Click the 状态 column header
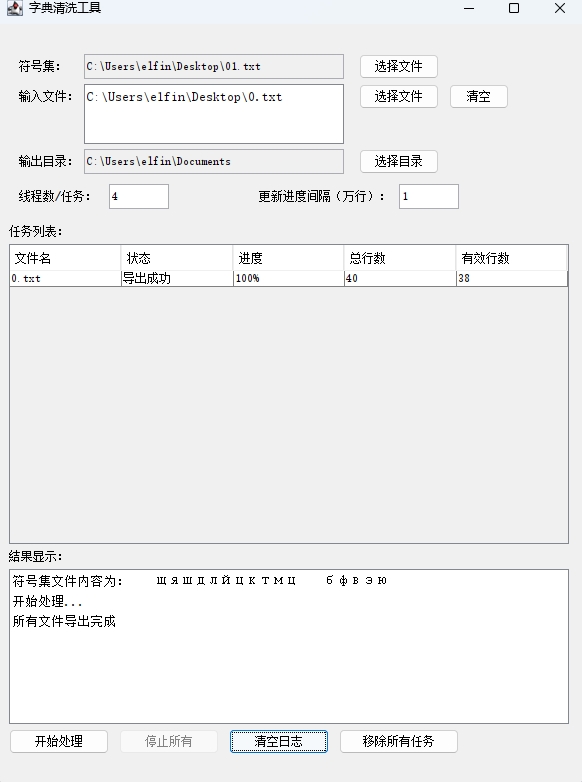Image resolution: width=582 pixels, height=782 pixels. point(177,258)
